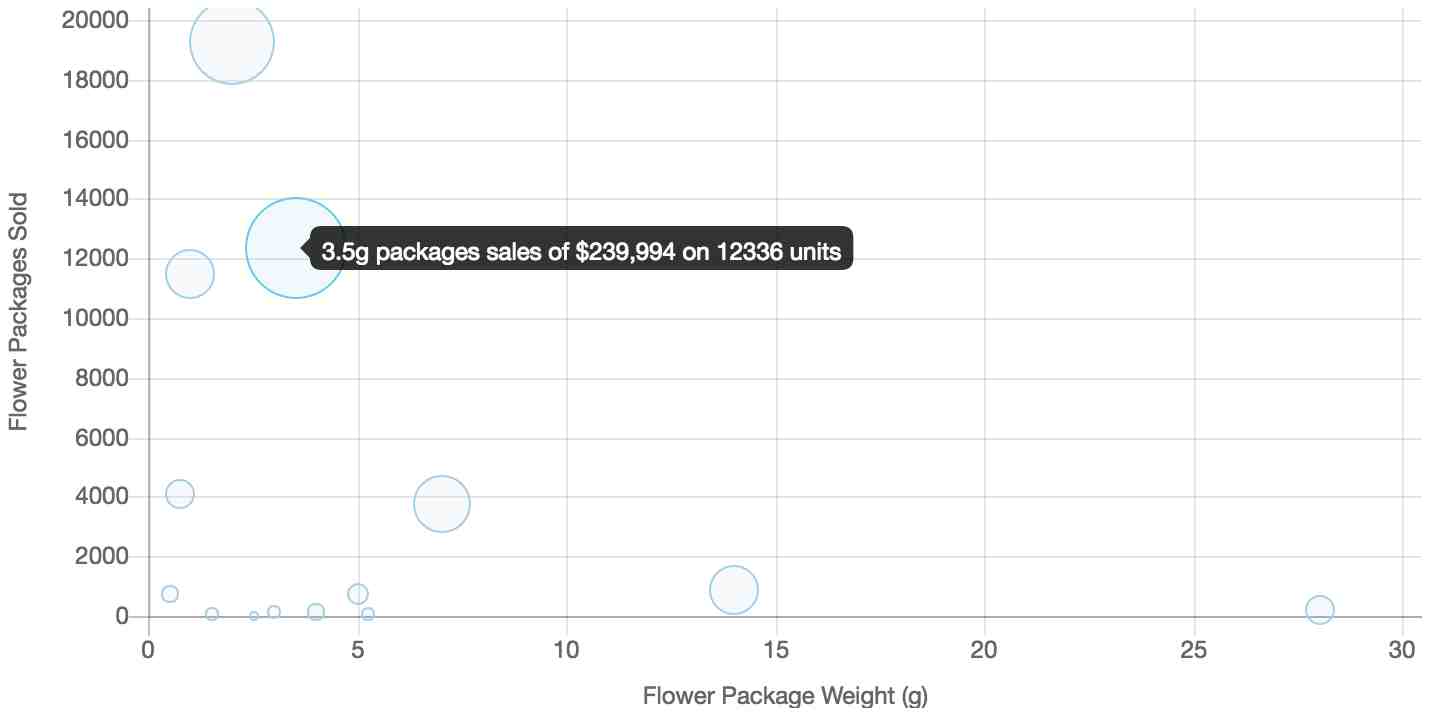Image resolution: width=1432 pixels, height=720 pixels.
Task: Click the 1.5g bubble on the baseline
Action: tap(212, 614)
